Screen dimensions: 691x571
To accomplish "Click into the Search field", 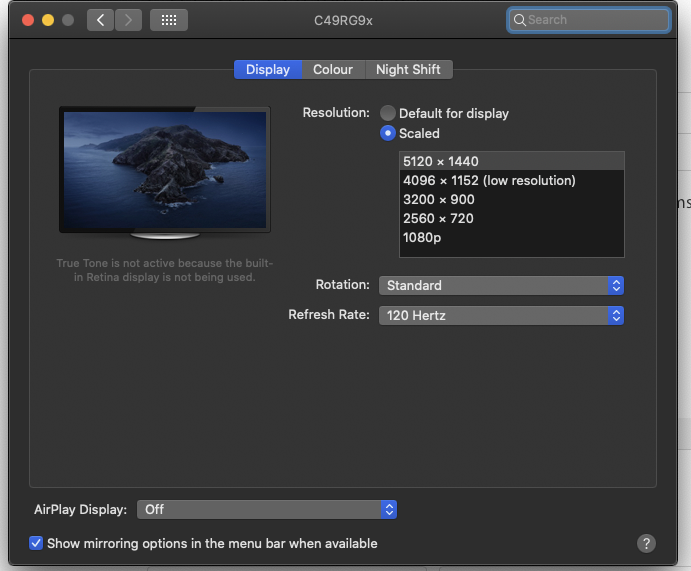I will click(589, 20).
